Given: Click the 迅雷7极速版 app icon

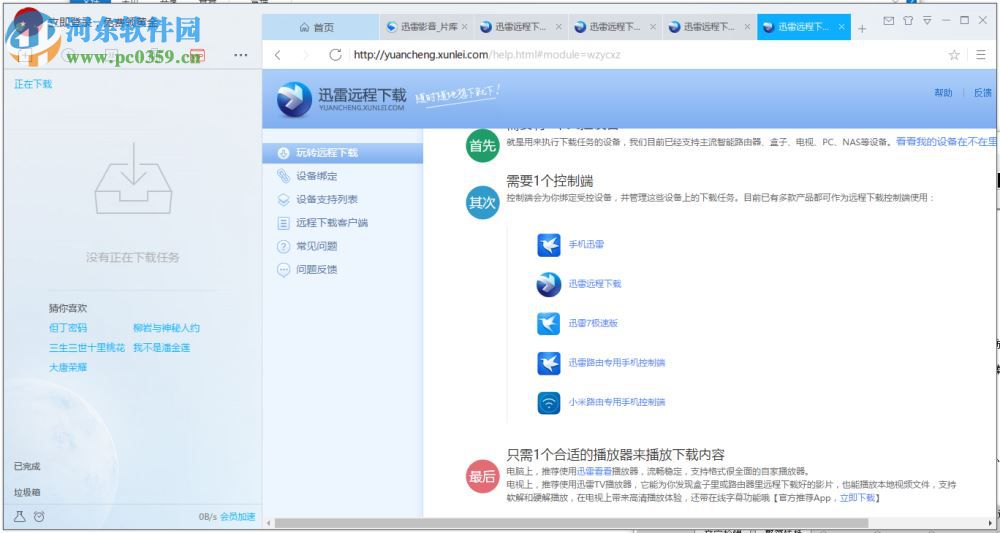Looking at the screenshot, I should 548,324.
